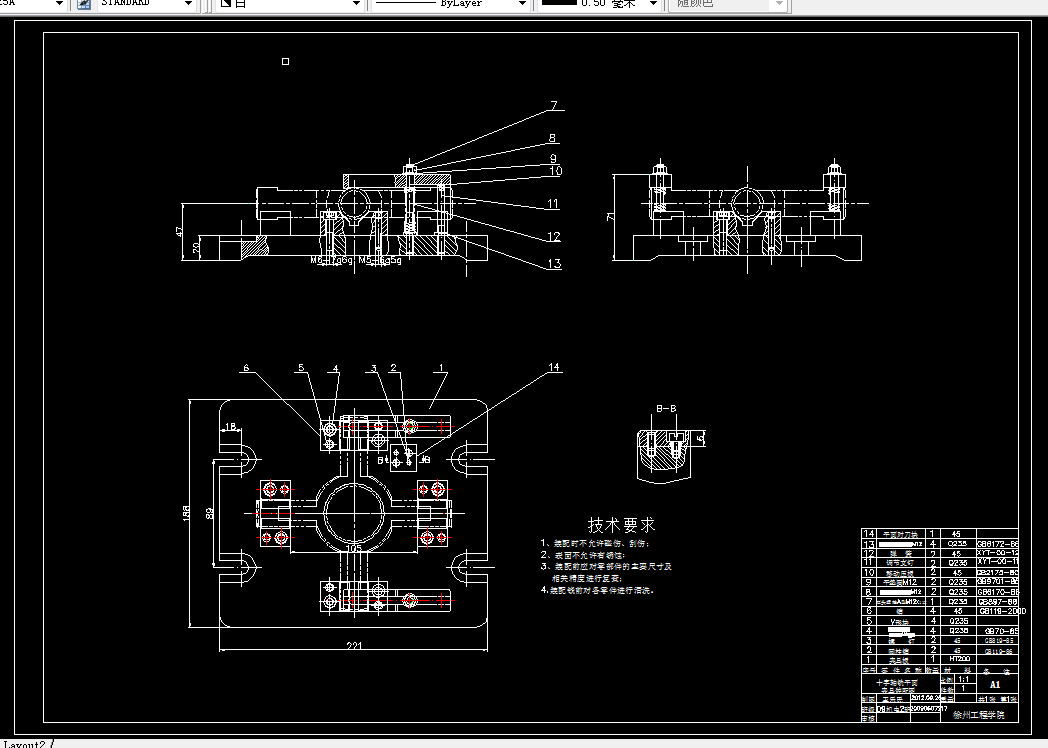Screen dimensions: 1048x748
Task: Click technical requirement line numbered 1
Action: pos(596,543)
